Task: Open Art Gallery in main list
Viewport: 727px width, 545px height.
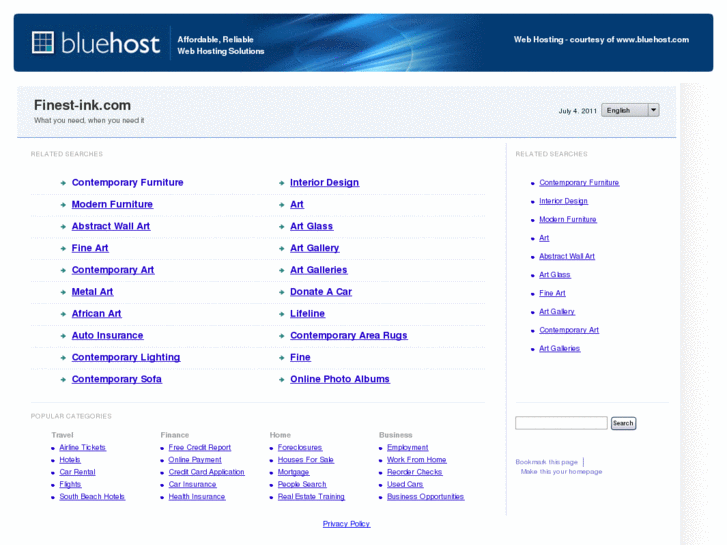Action: [x=315, y=248]
